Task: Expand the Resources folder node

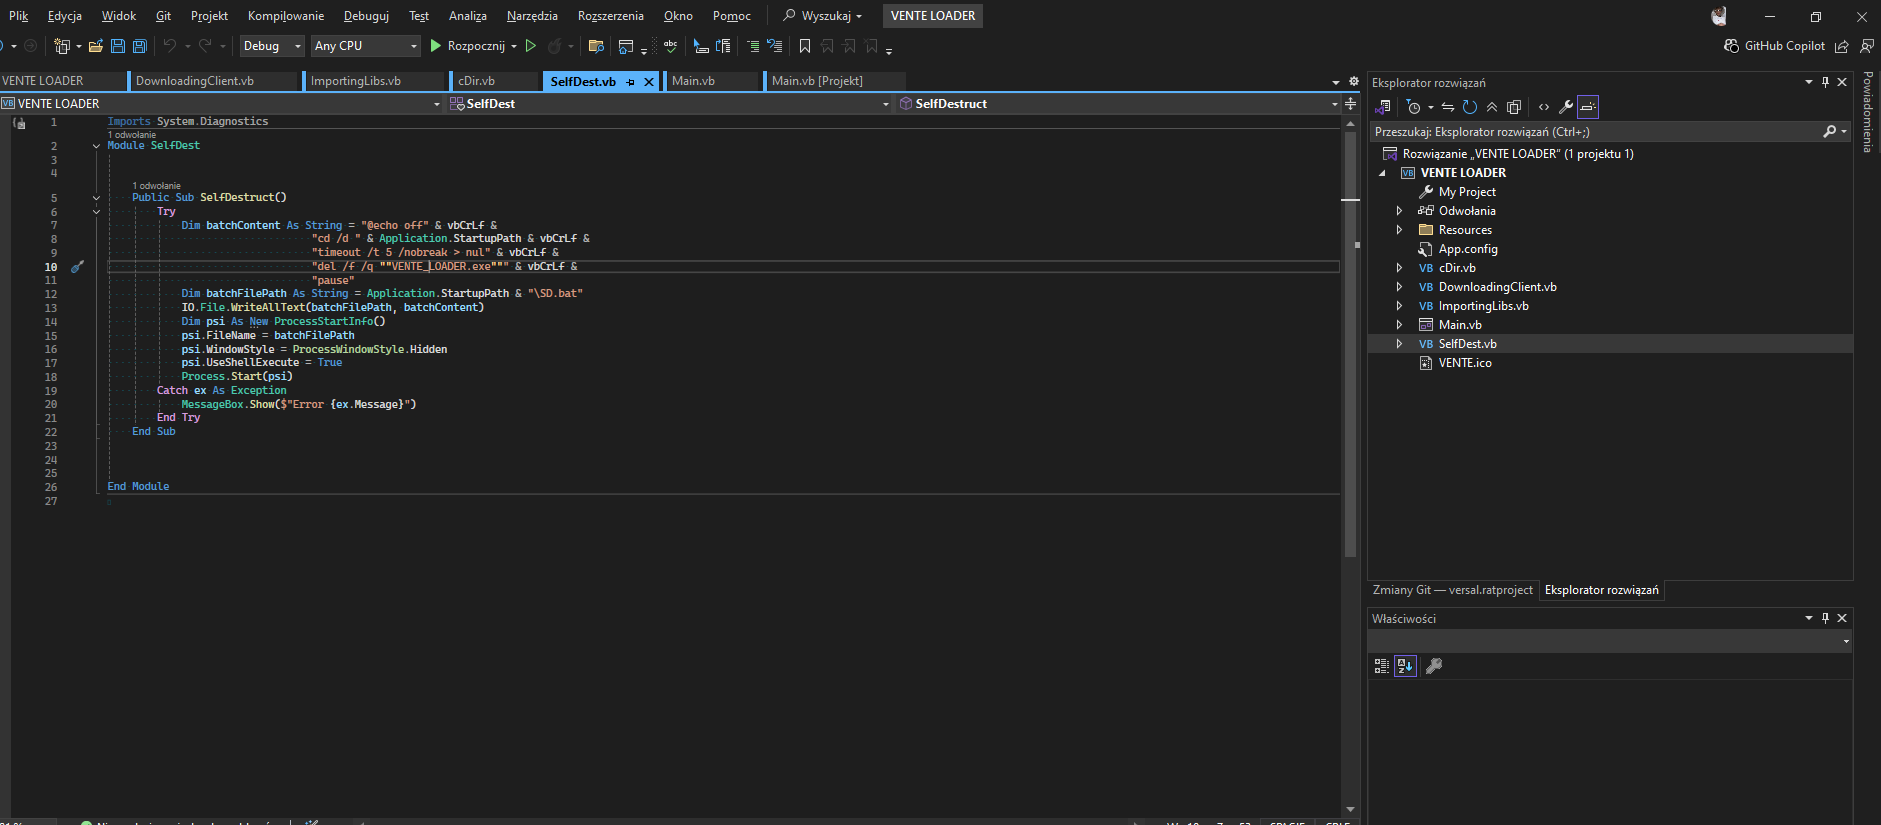Action: tap(1399, 230)
